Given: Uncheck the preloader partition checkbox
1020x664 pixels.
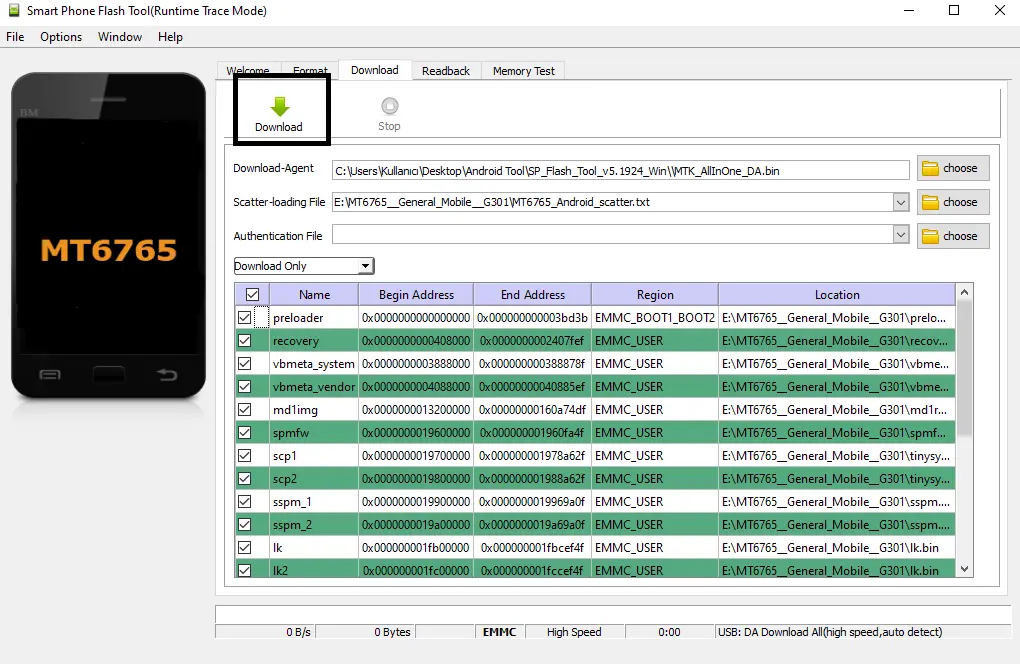Looking at the screenshot, I should point(245,317).
